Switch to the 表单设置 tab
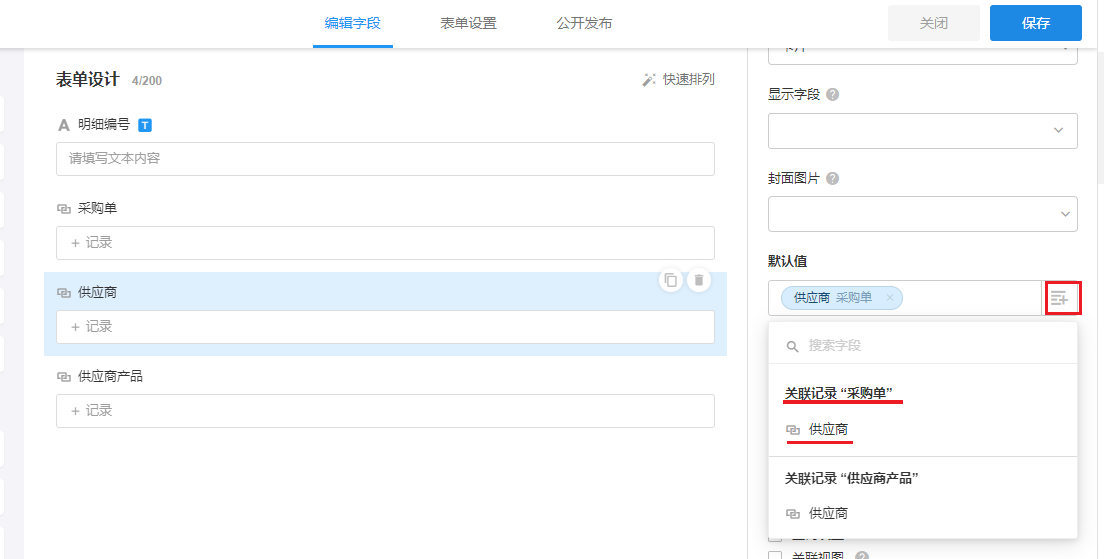 click(468, 23)
